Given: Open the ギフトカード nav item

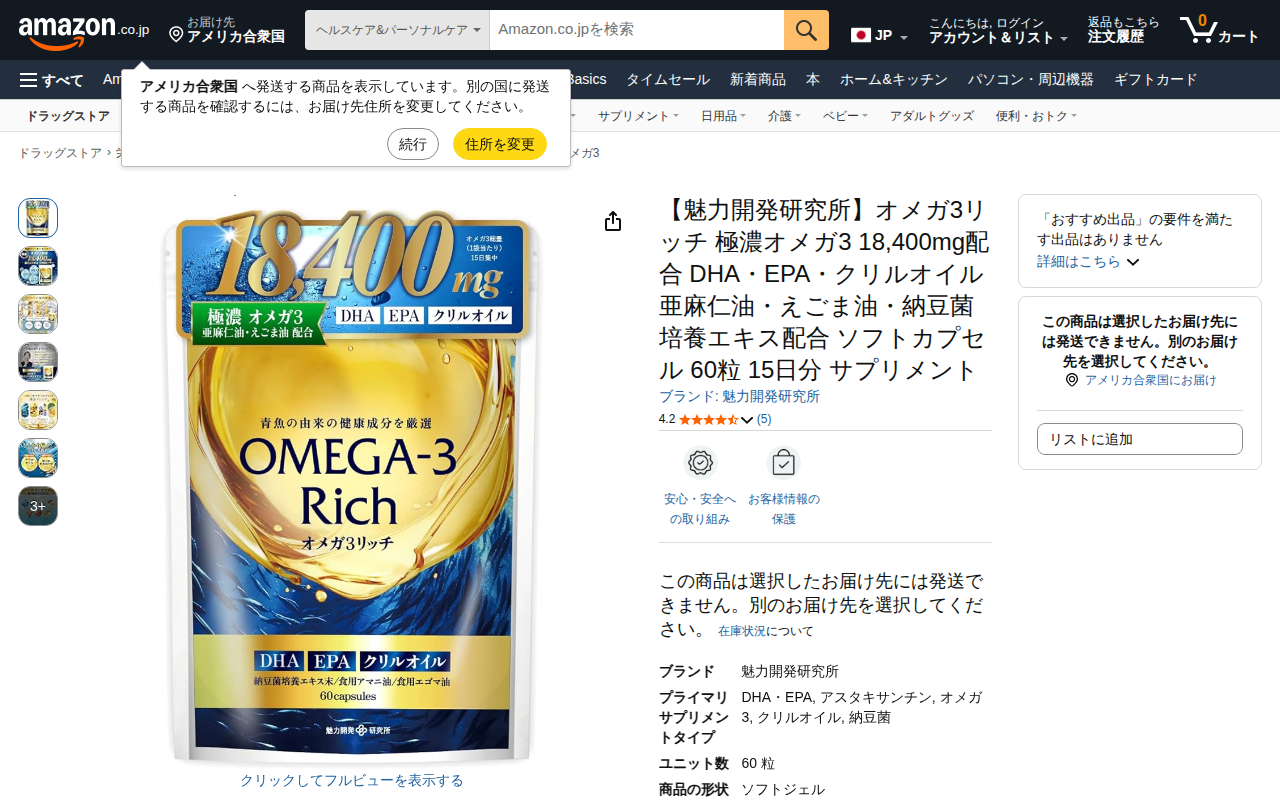Looking at the screenshot, I should (x=1156, y=80).
